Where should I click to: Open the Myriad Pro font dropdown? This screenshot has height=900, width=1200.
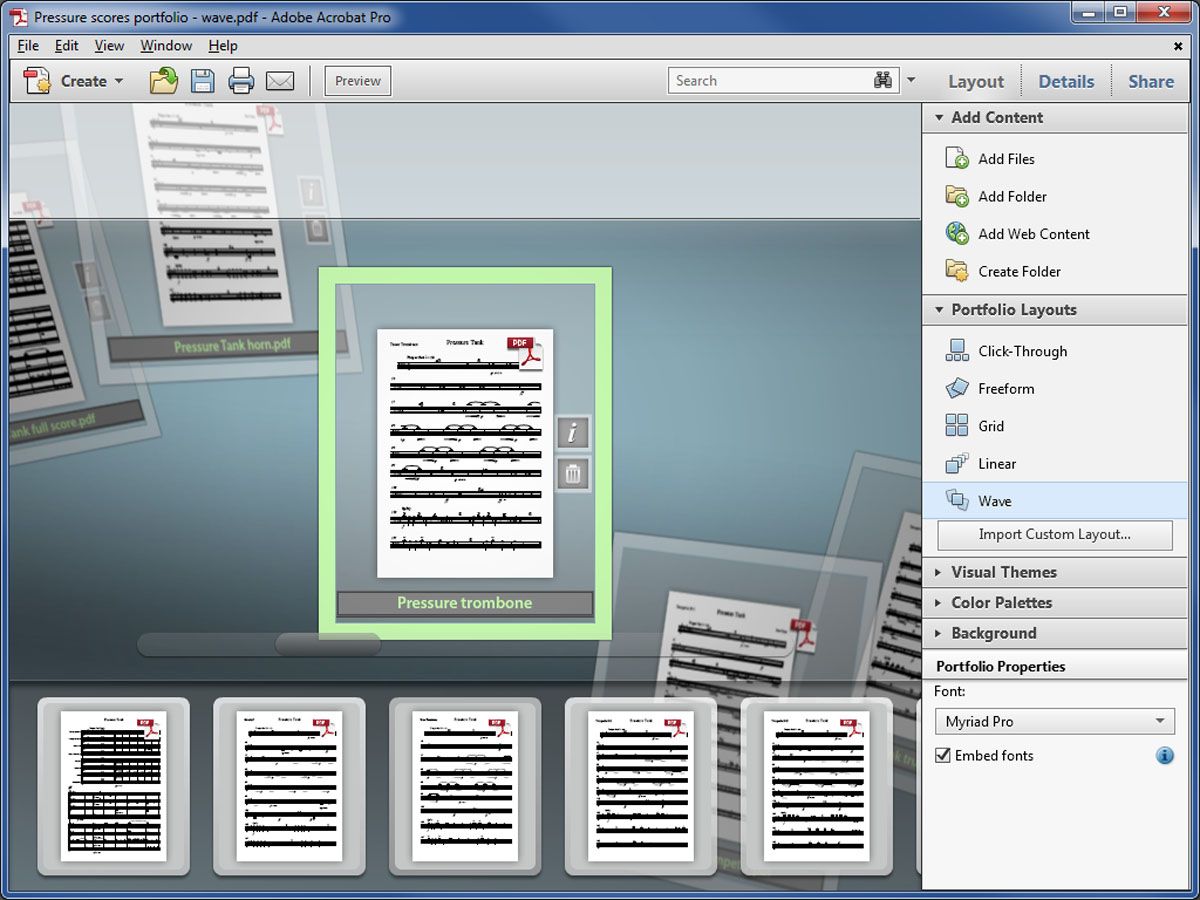[x=1055, y=721]
